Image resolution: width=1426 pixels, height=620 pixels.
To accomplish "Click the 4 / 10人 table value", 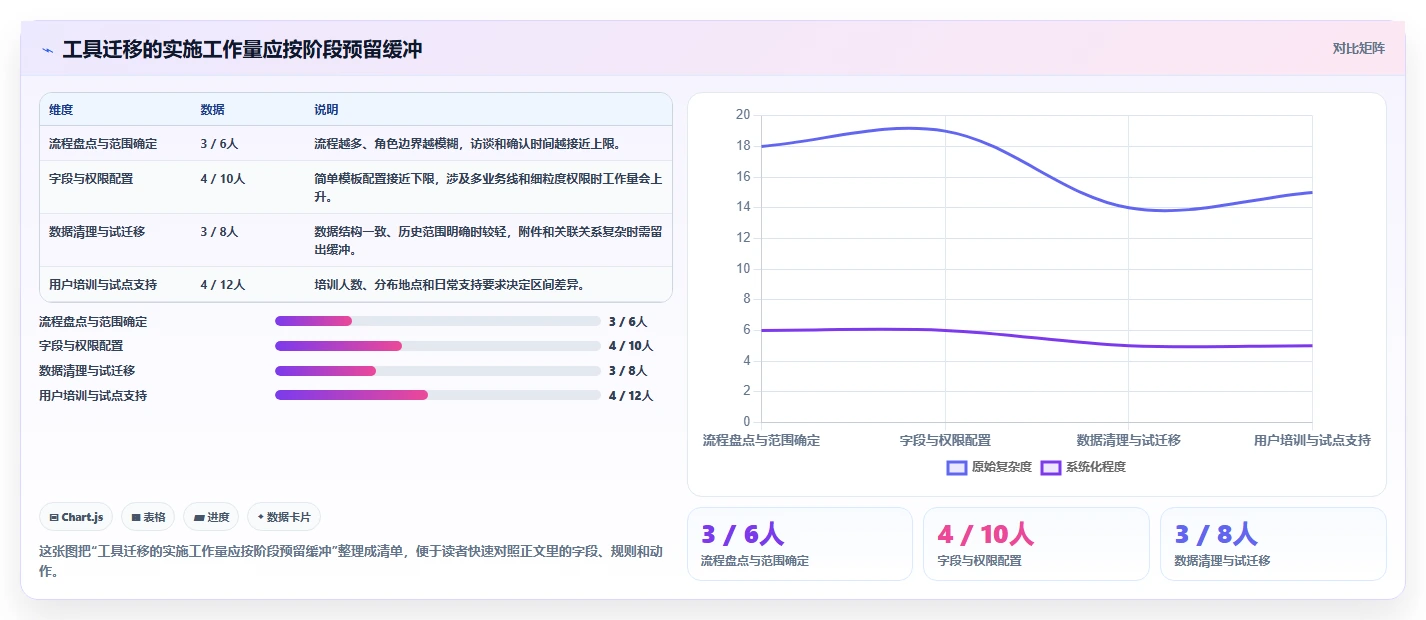I will (222, 179).
